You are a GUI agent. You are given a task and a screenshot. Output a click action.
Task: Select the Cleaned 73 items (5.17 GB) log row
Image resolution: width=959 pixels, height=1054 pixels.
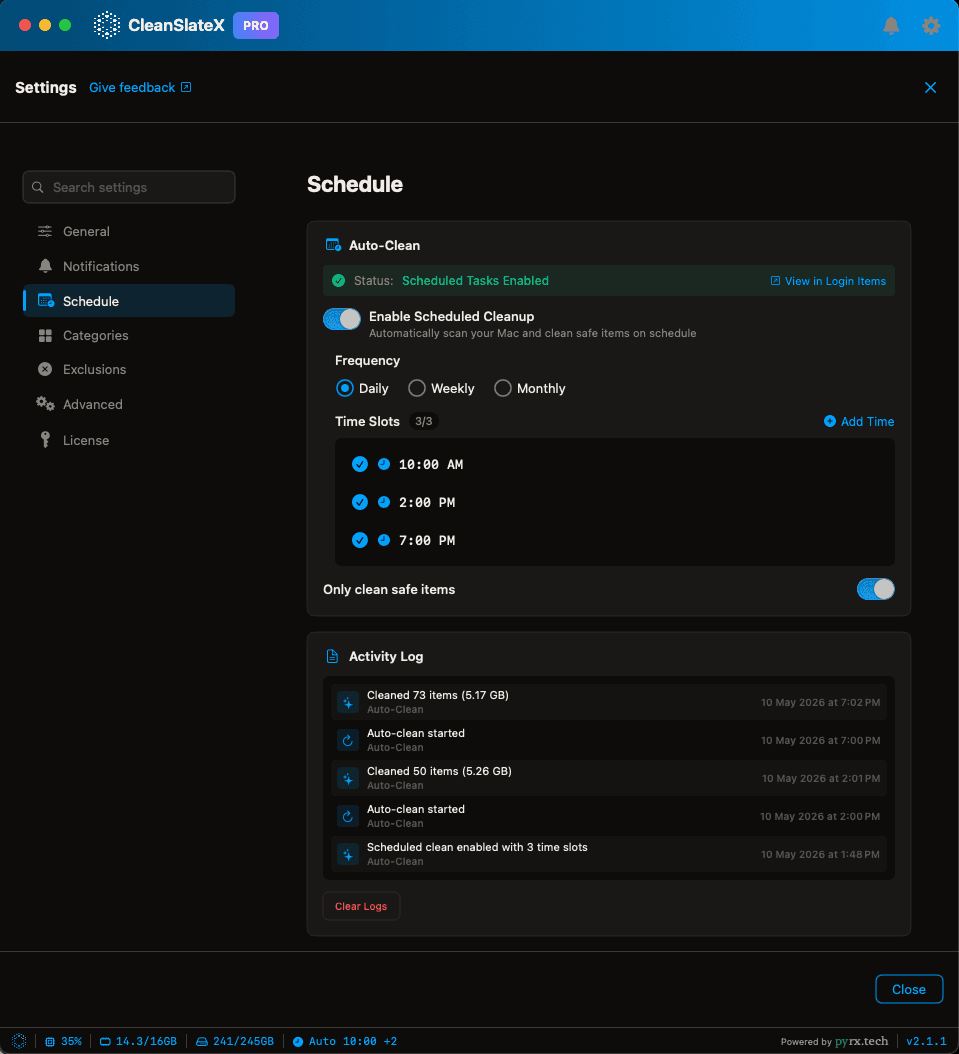tap(609, 702)
